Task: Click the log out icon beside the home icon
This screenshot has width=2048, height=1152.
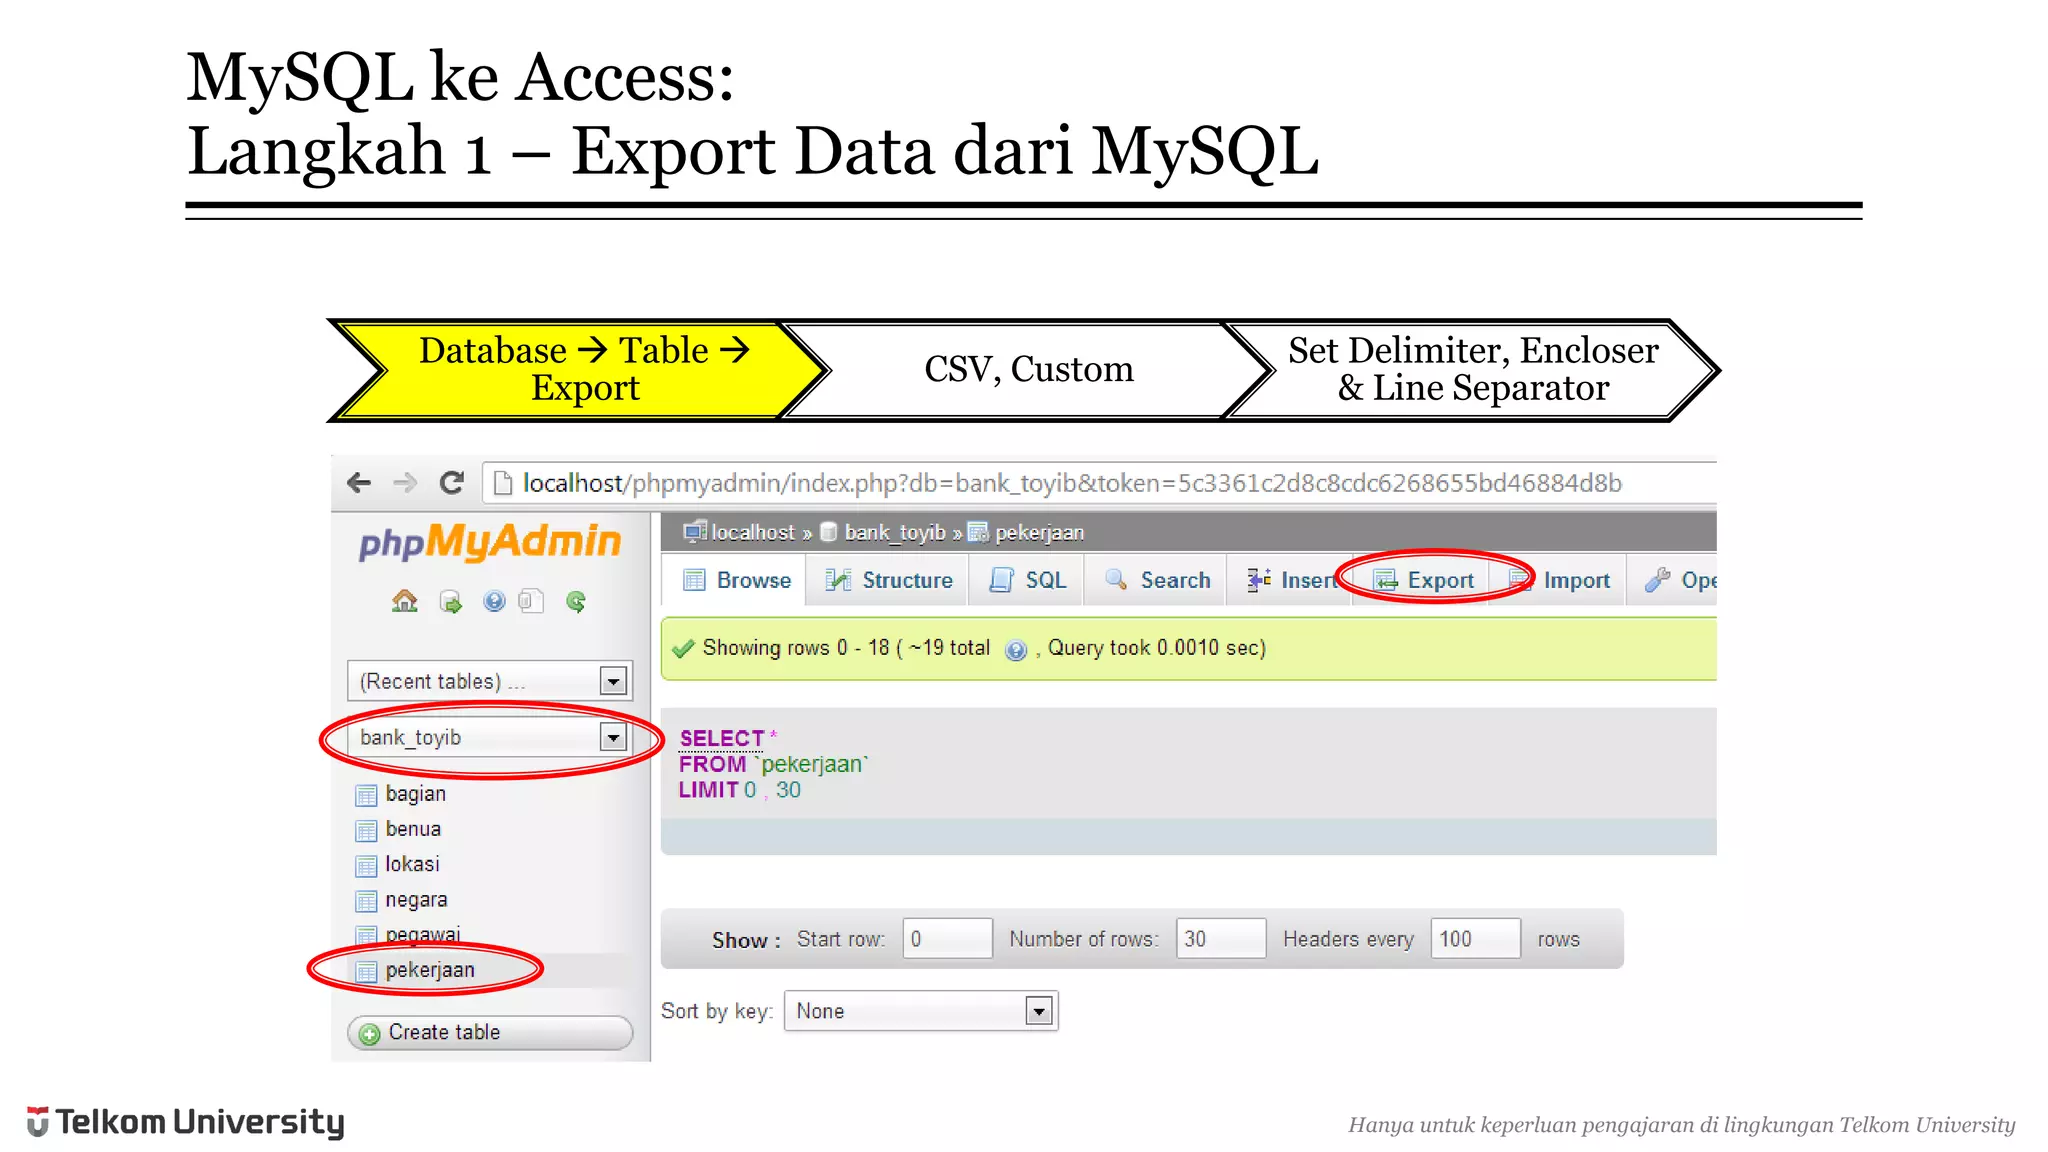Action: [451, 602]
